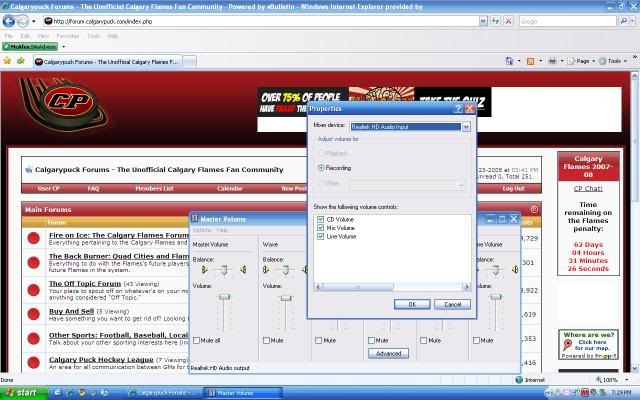640x400 pixels.
Task: Click the Advanced button in Master Volume
Action: (388, 353)
